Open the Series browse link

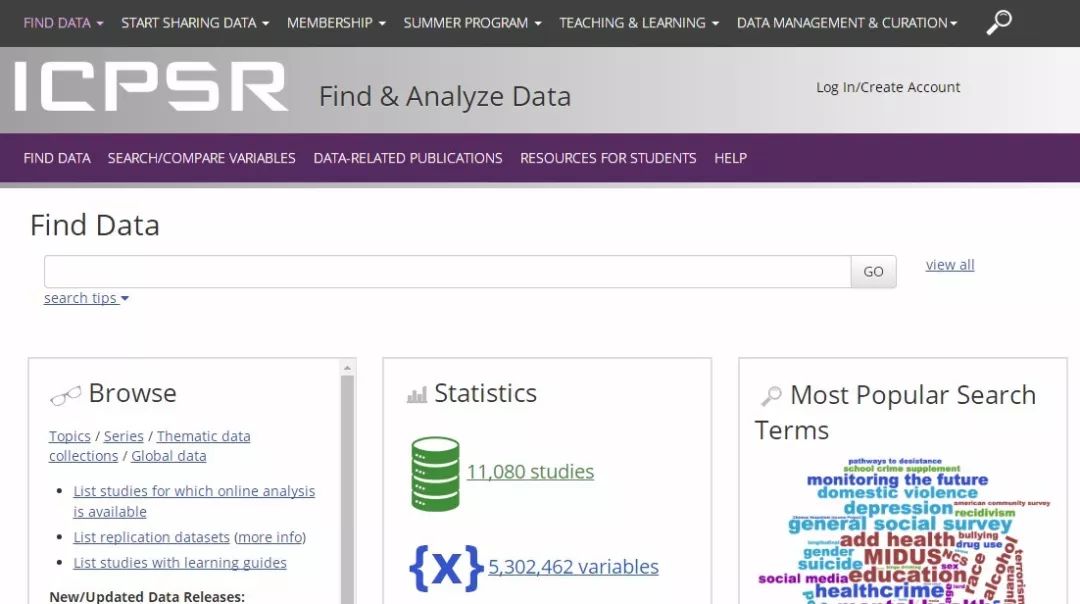coord(124,436)
